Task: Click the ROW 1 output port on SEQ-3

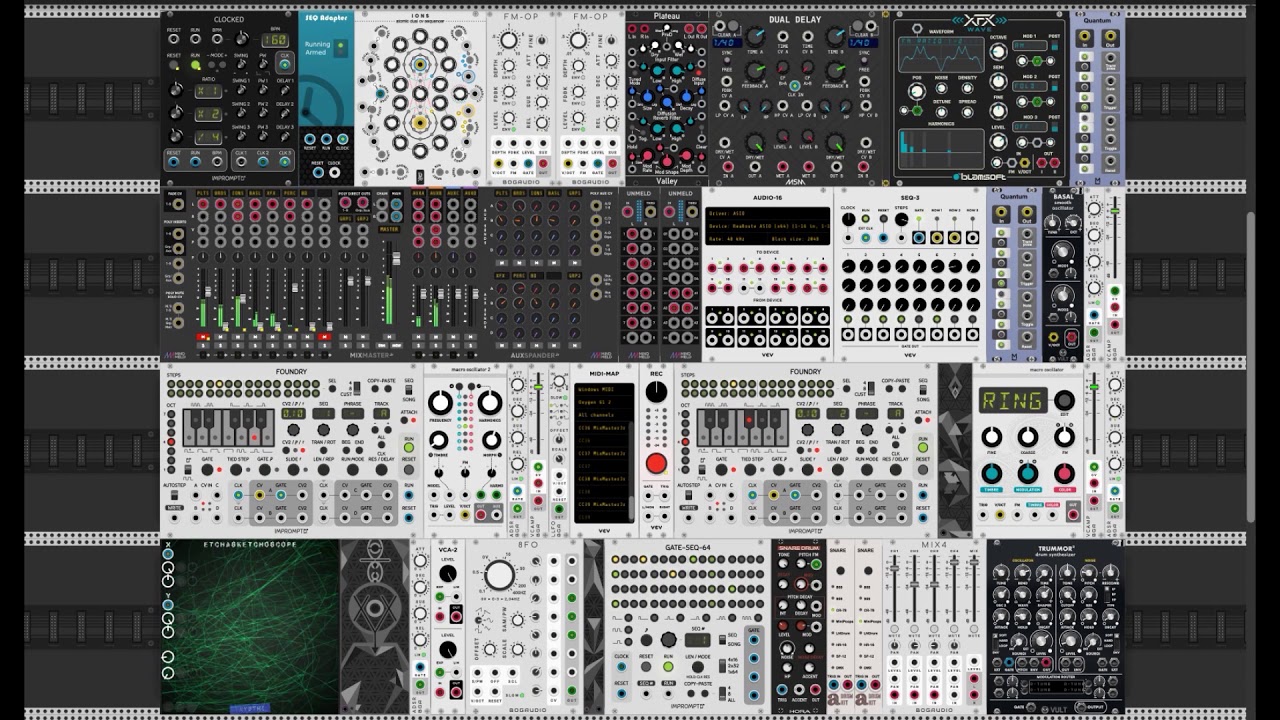Action: tap(938, 238)
